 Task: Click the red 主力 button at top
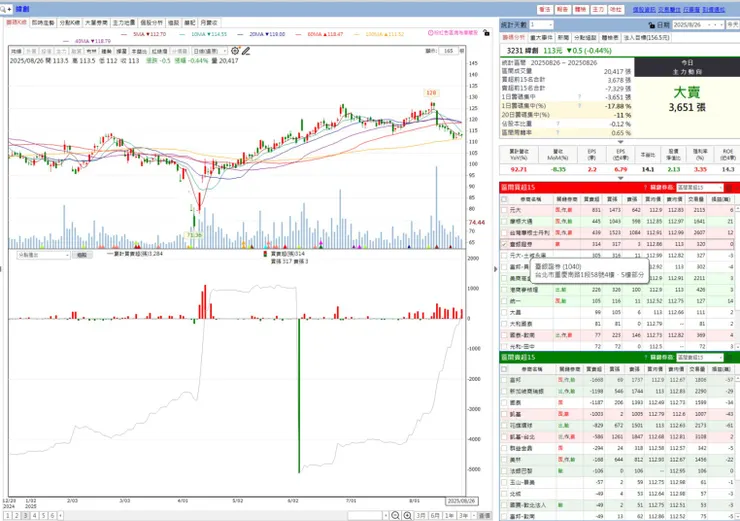598,9
